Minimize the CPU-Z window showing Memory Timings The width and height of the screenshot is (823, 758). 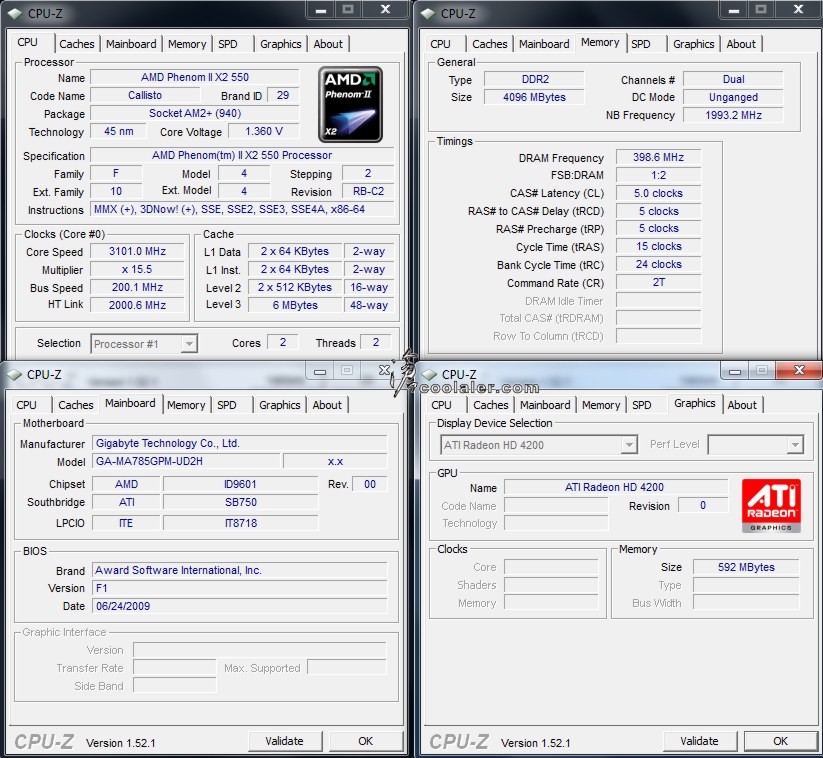coord(734,10)
